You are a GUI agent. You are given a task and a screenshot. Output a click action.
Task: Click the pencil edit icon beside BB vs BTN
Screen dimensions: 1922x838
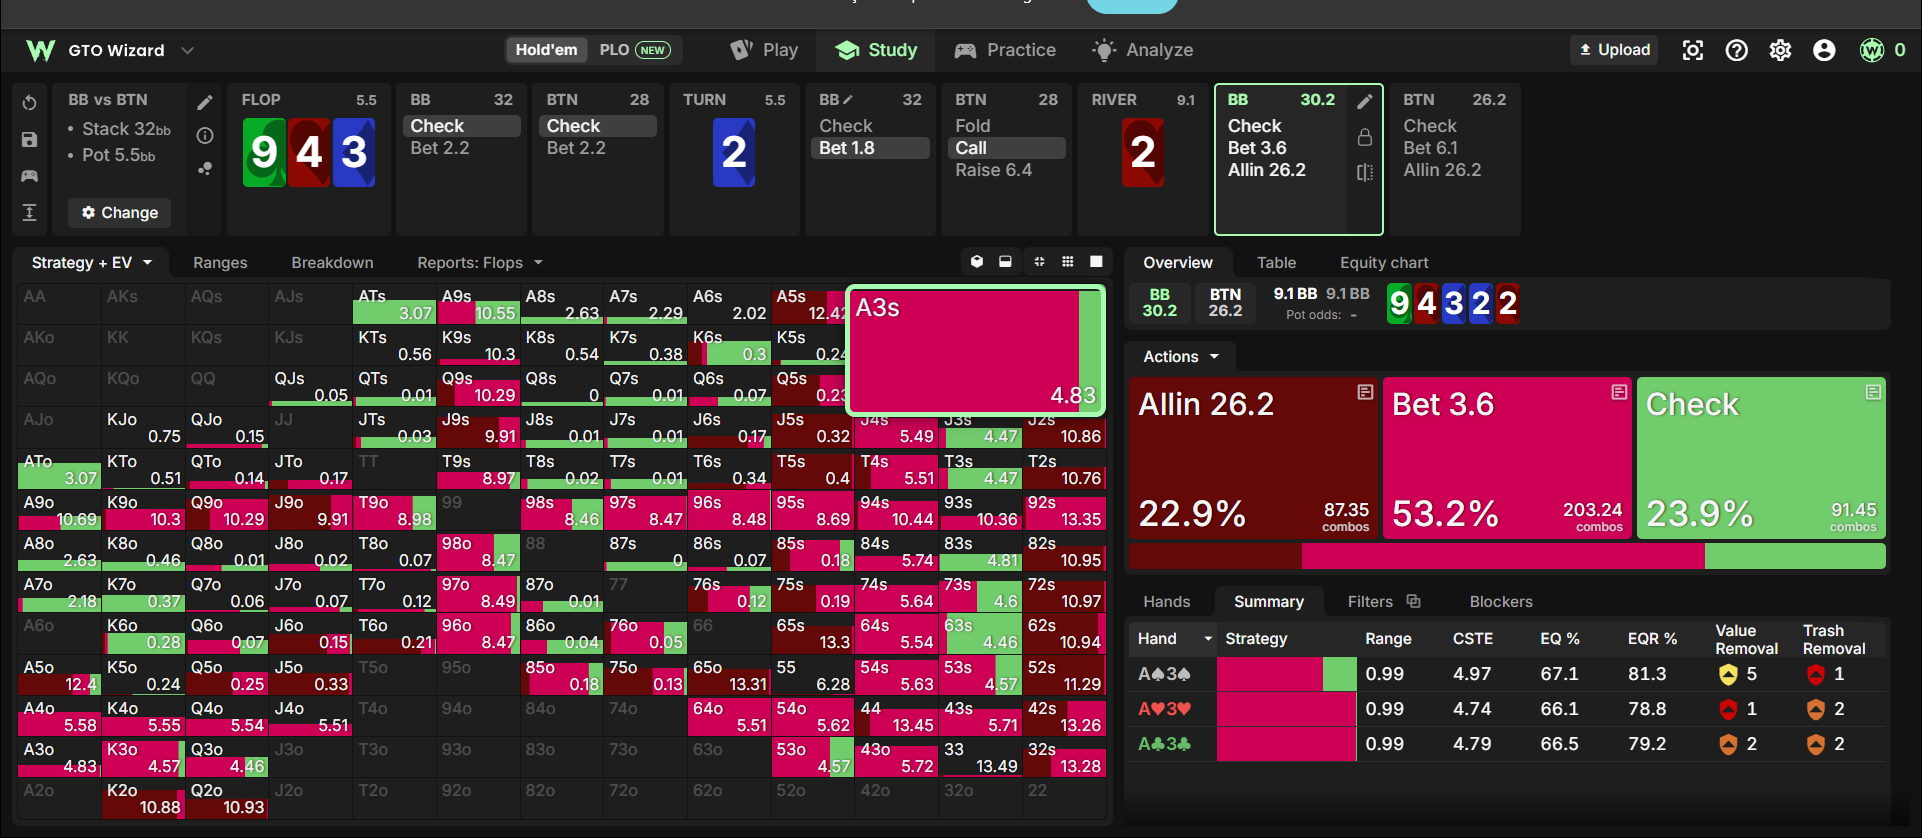pyautogui.click(x=205, y=102)
